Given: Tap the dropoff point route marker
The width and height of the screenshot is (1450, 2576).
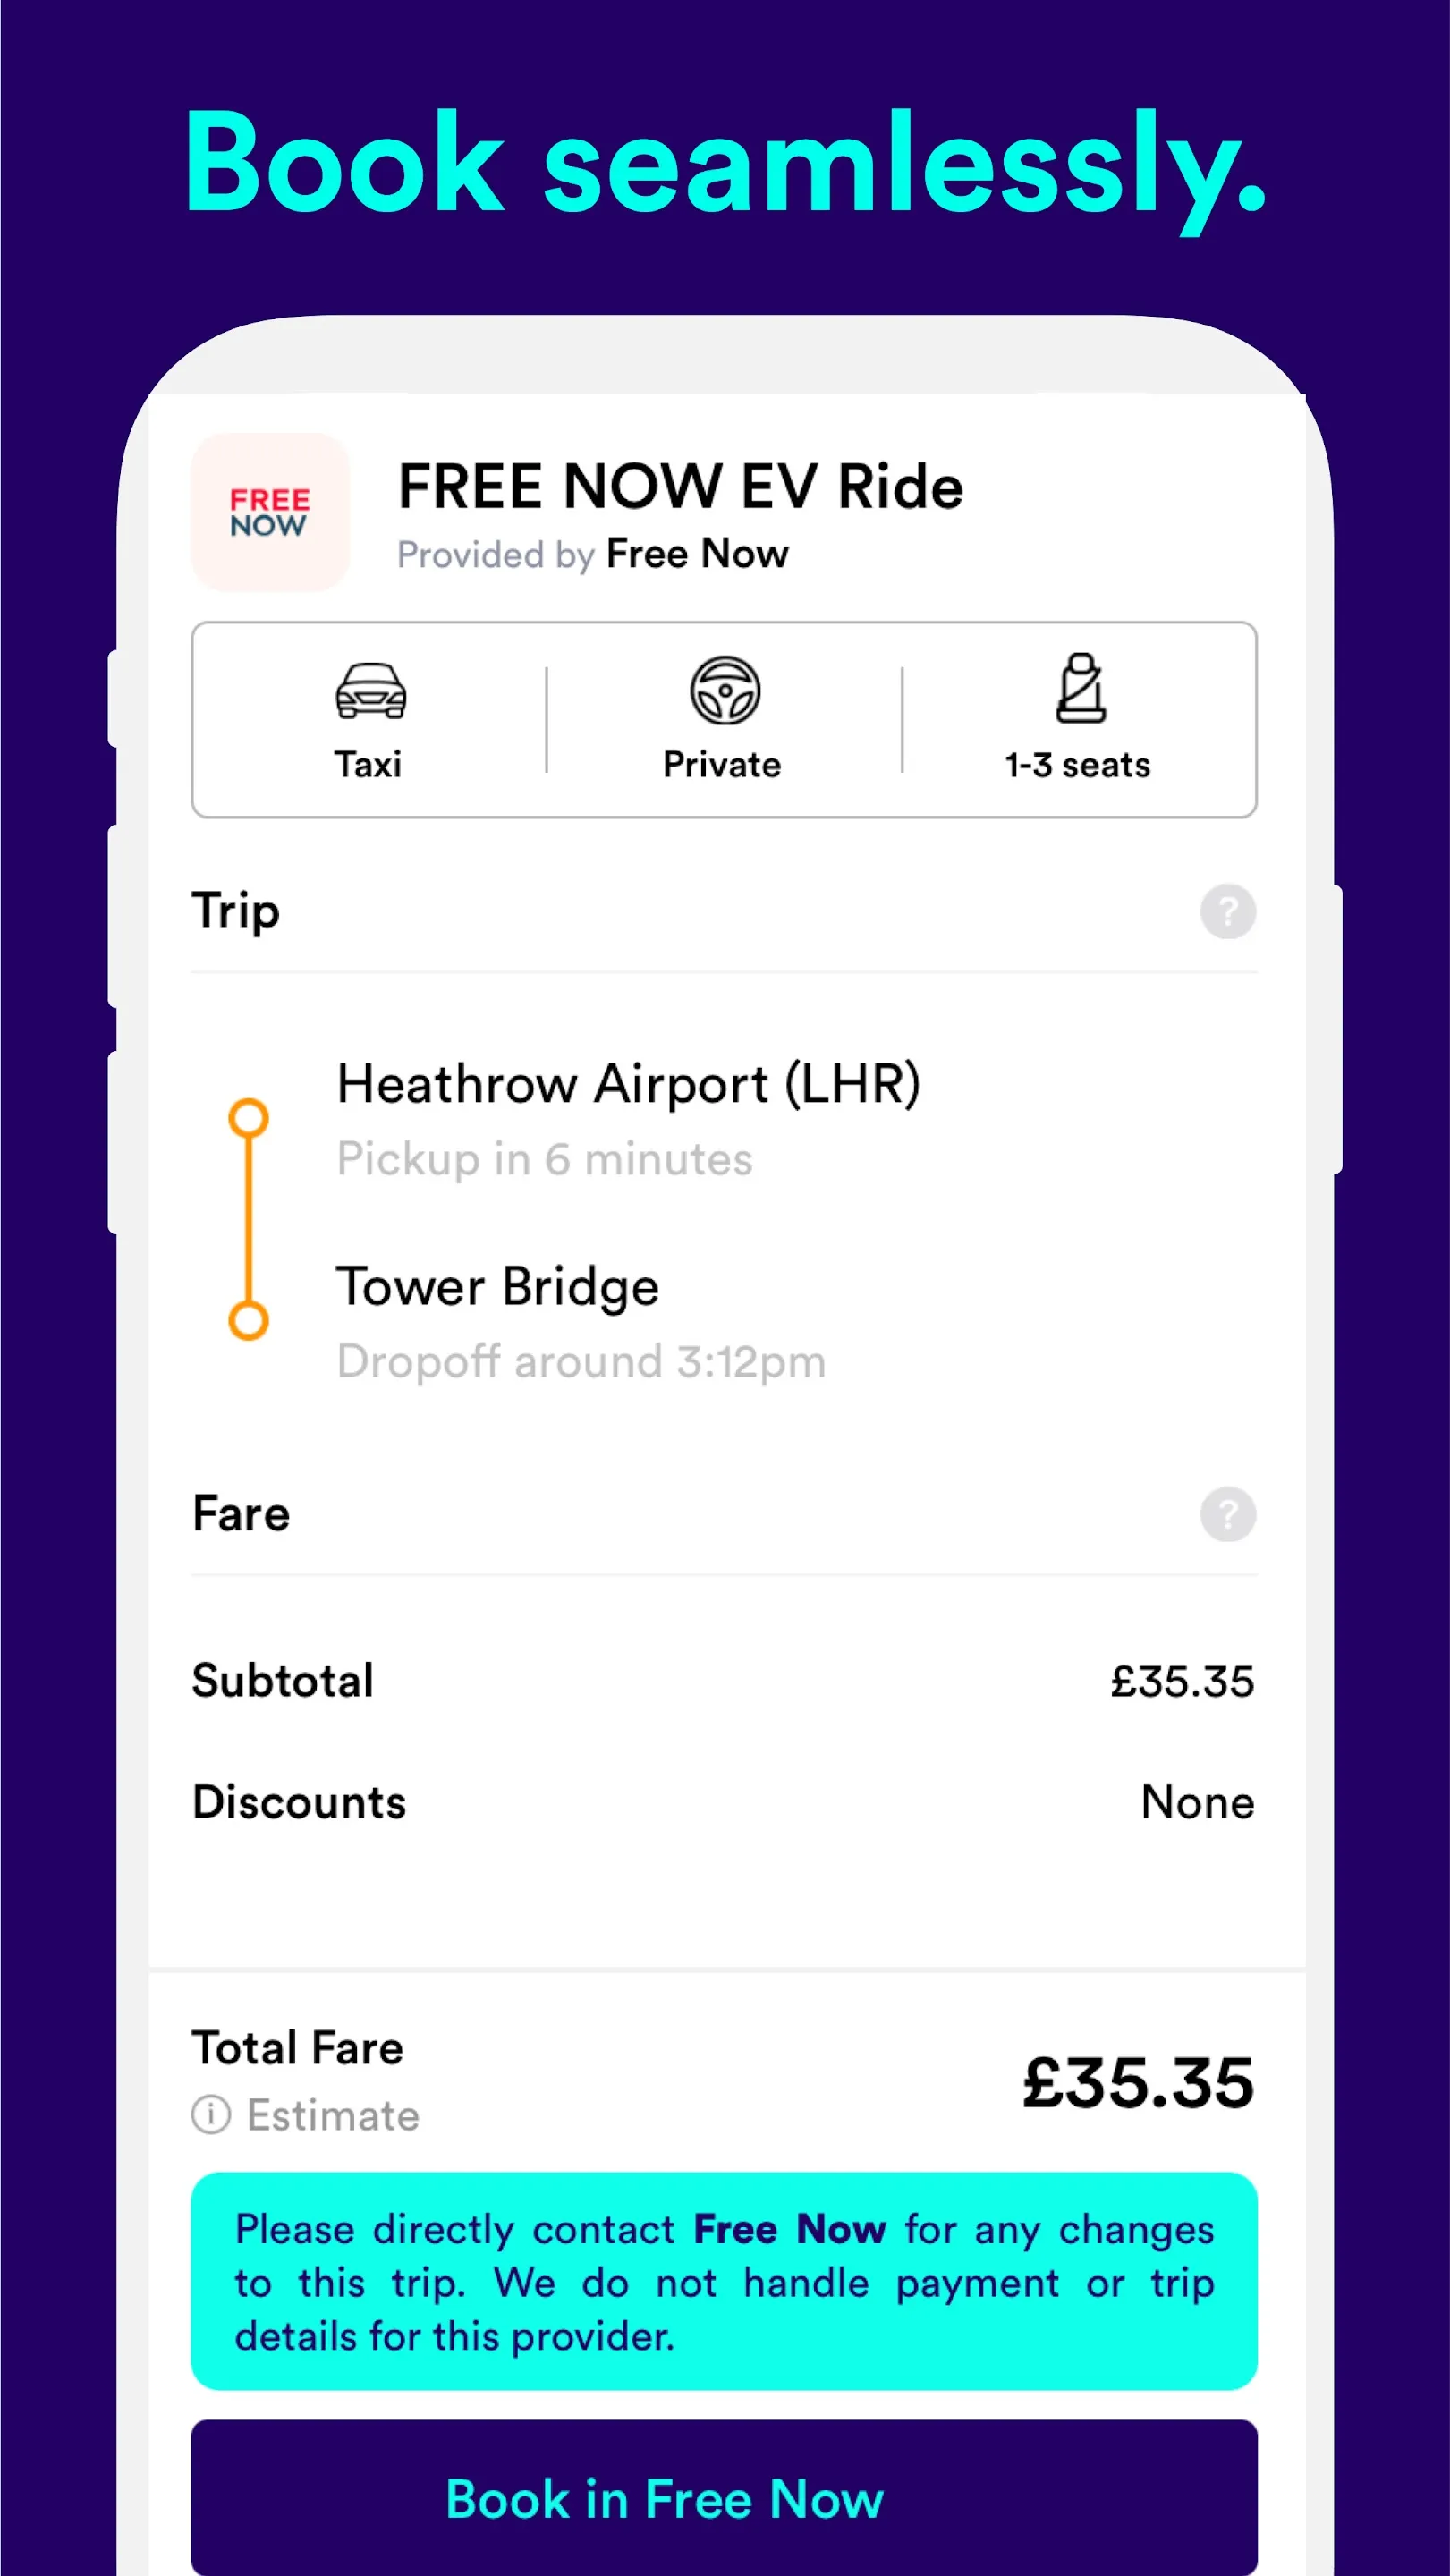Looking at the screenshot, I should pyautogui.click(x=249, y=1321).
